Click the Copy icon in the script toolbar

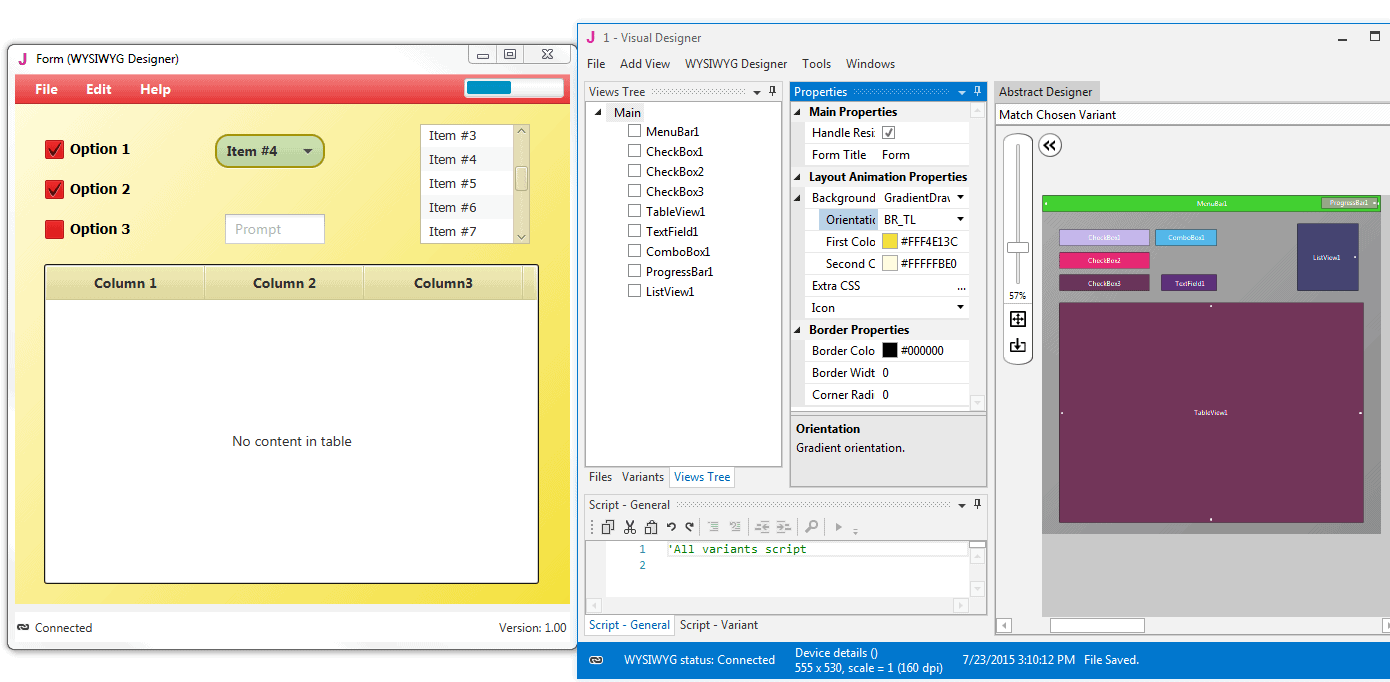pos(608,527)
